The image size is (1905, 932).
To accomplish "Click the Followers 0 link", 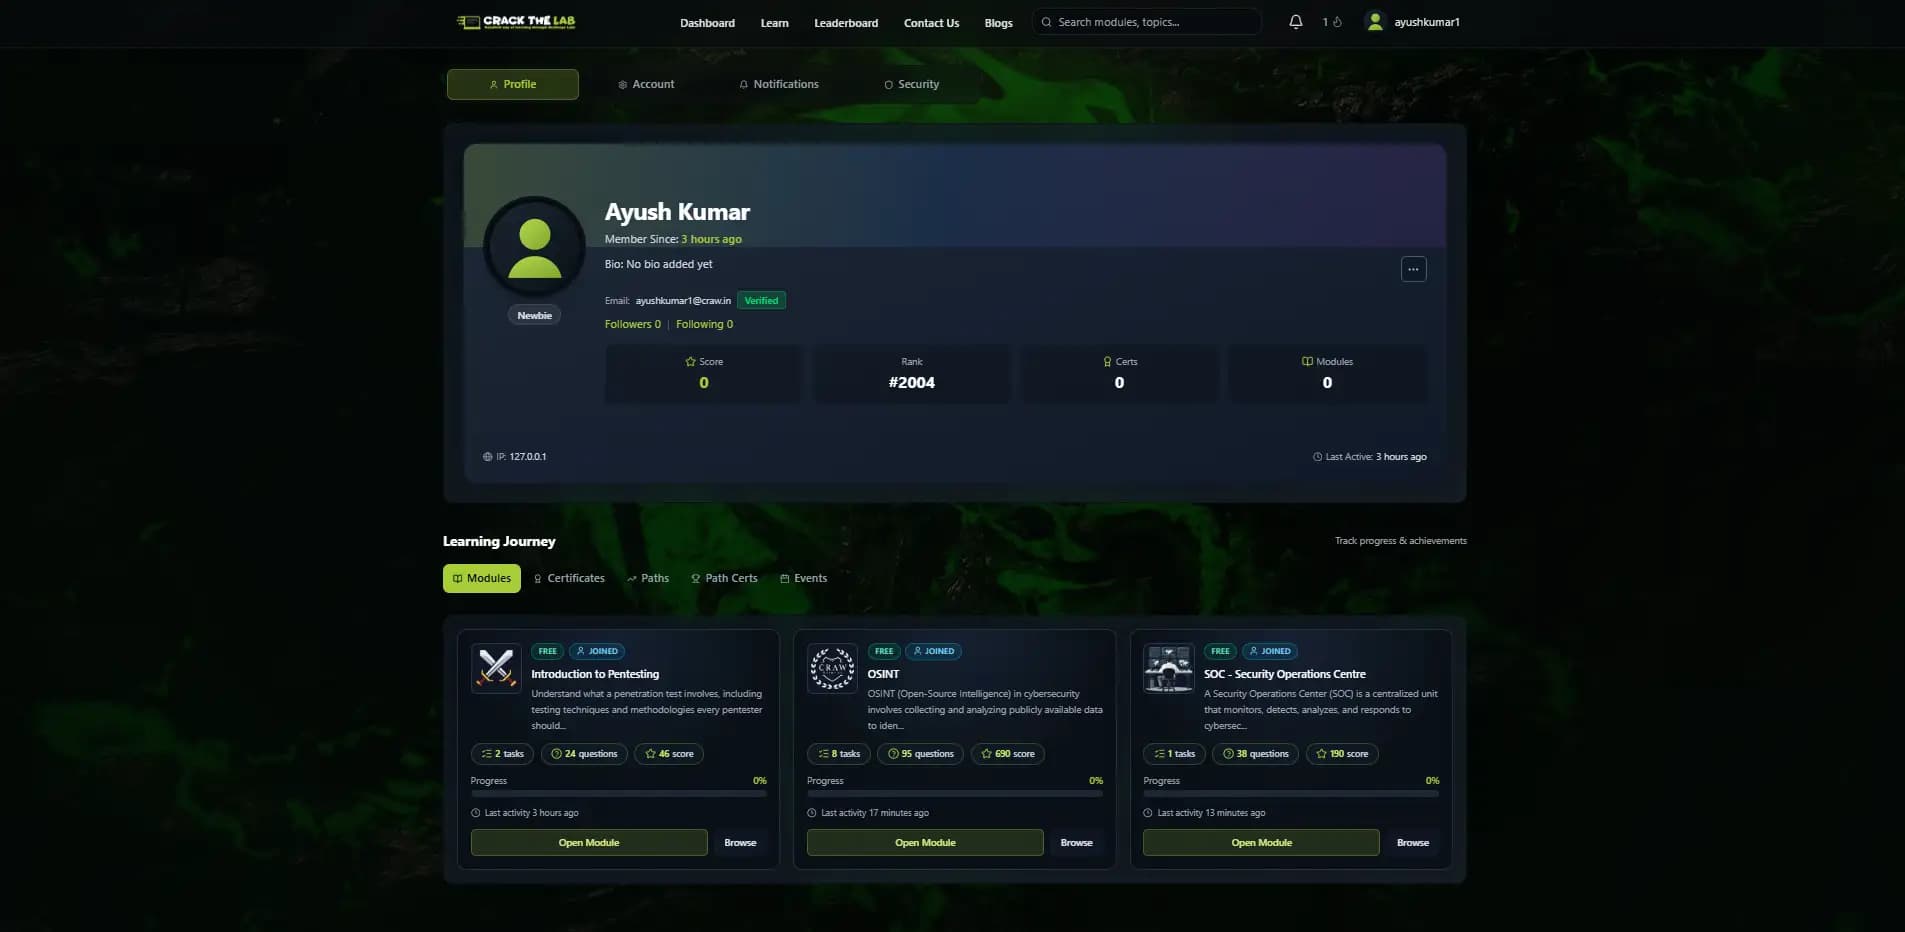I will 631,324.
